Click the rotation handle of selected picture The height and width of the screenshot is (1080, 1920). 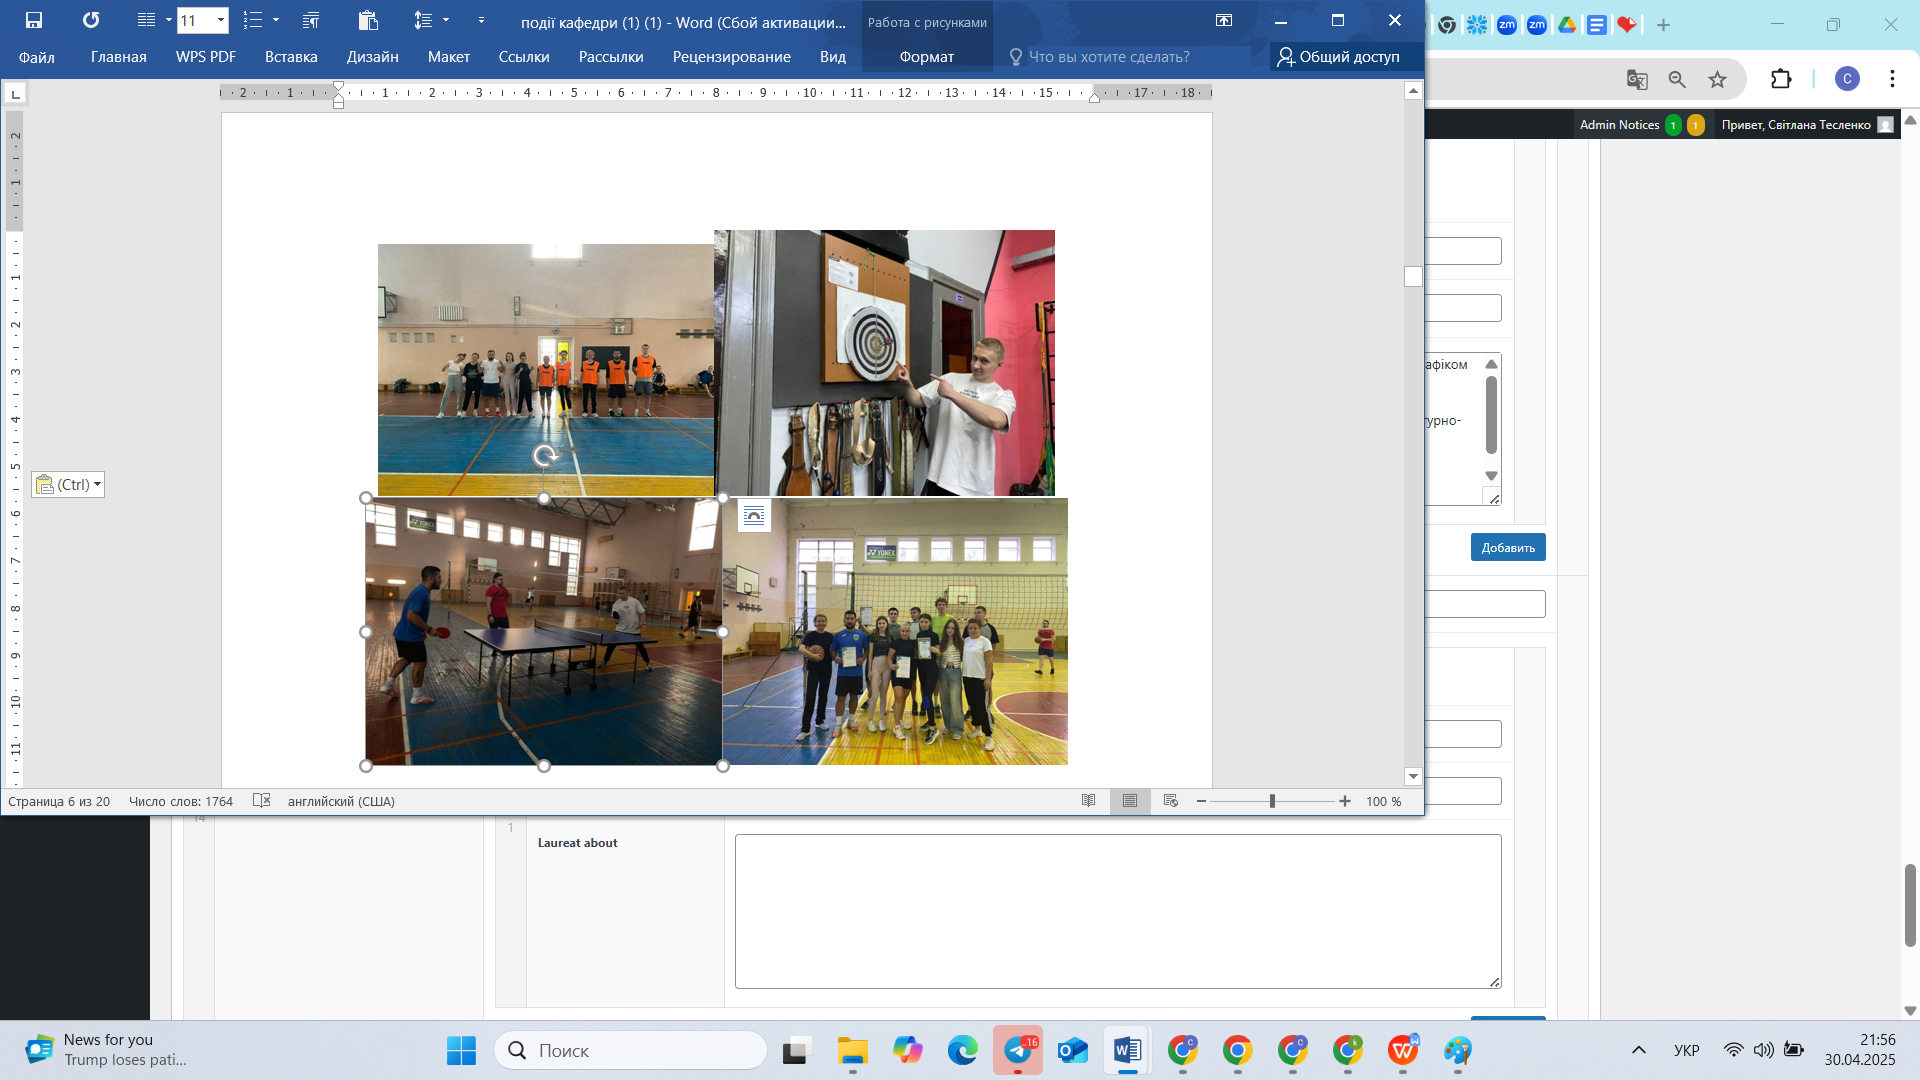tap(545, 456)
